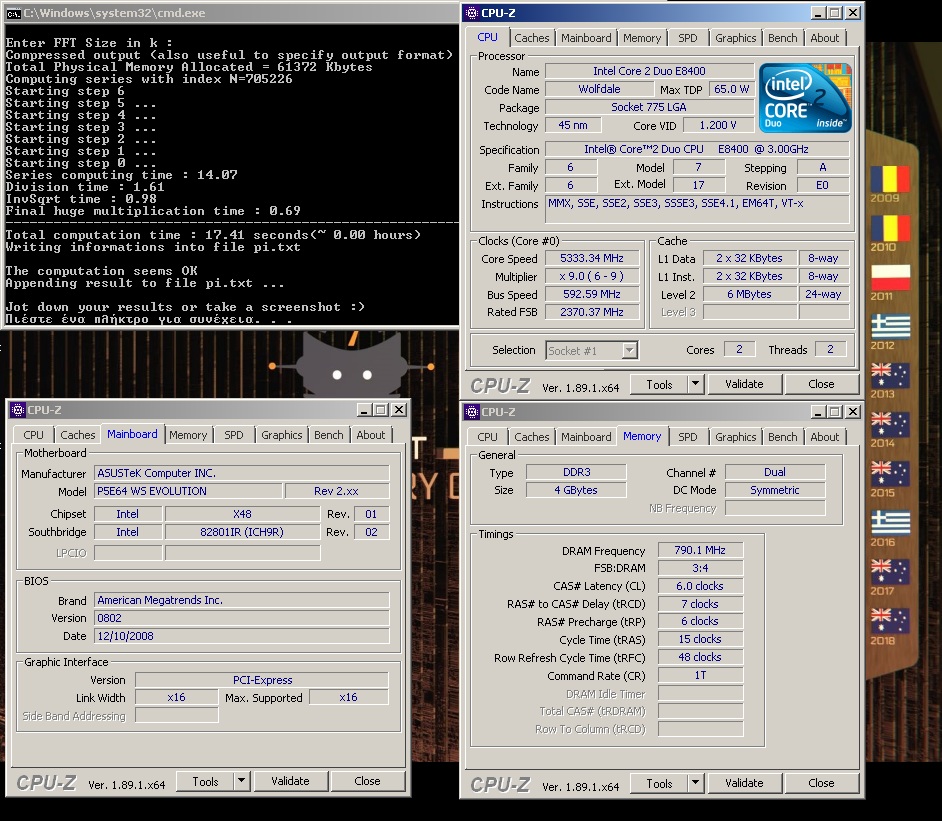Open Mainboard tab in the CPU window
Screen dimensions: 942x821
click(586, 38)
